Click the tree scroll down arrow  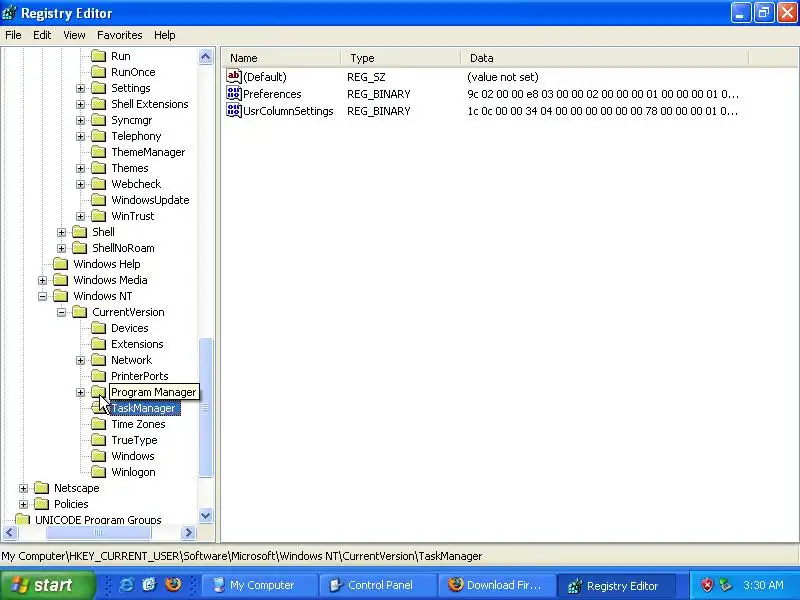tap(206, 515)
